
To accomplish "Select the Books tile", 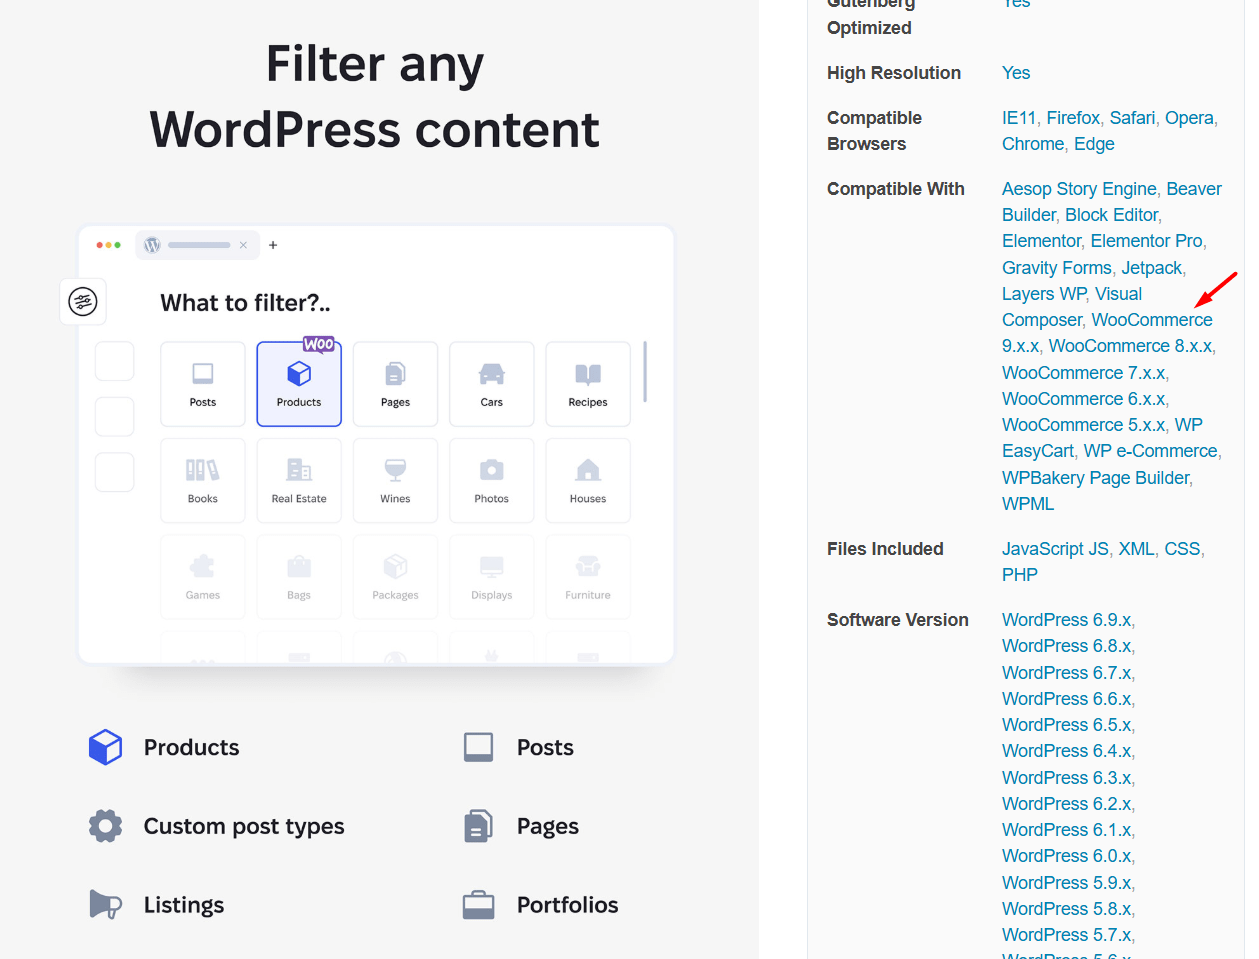I will [203, 481].
